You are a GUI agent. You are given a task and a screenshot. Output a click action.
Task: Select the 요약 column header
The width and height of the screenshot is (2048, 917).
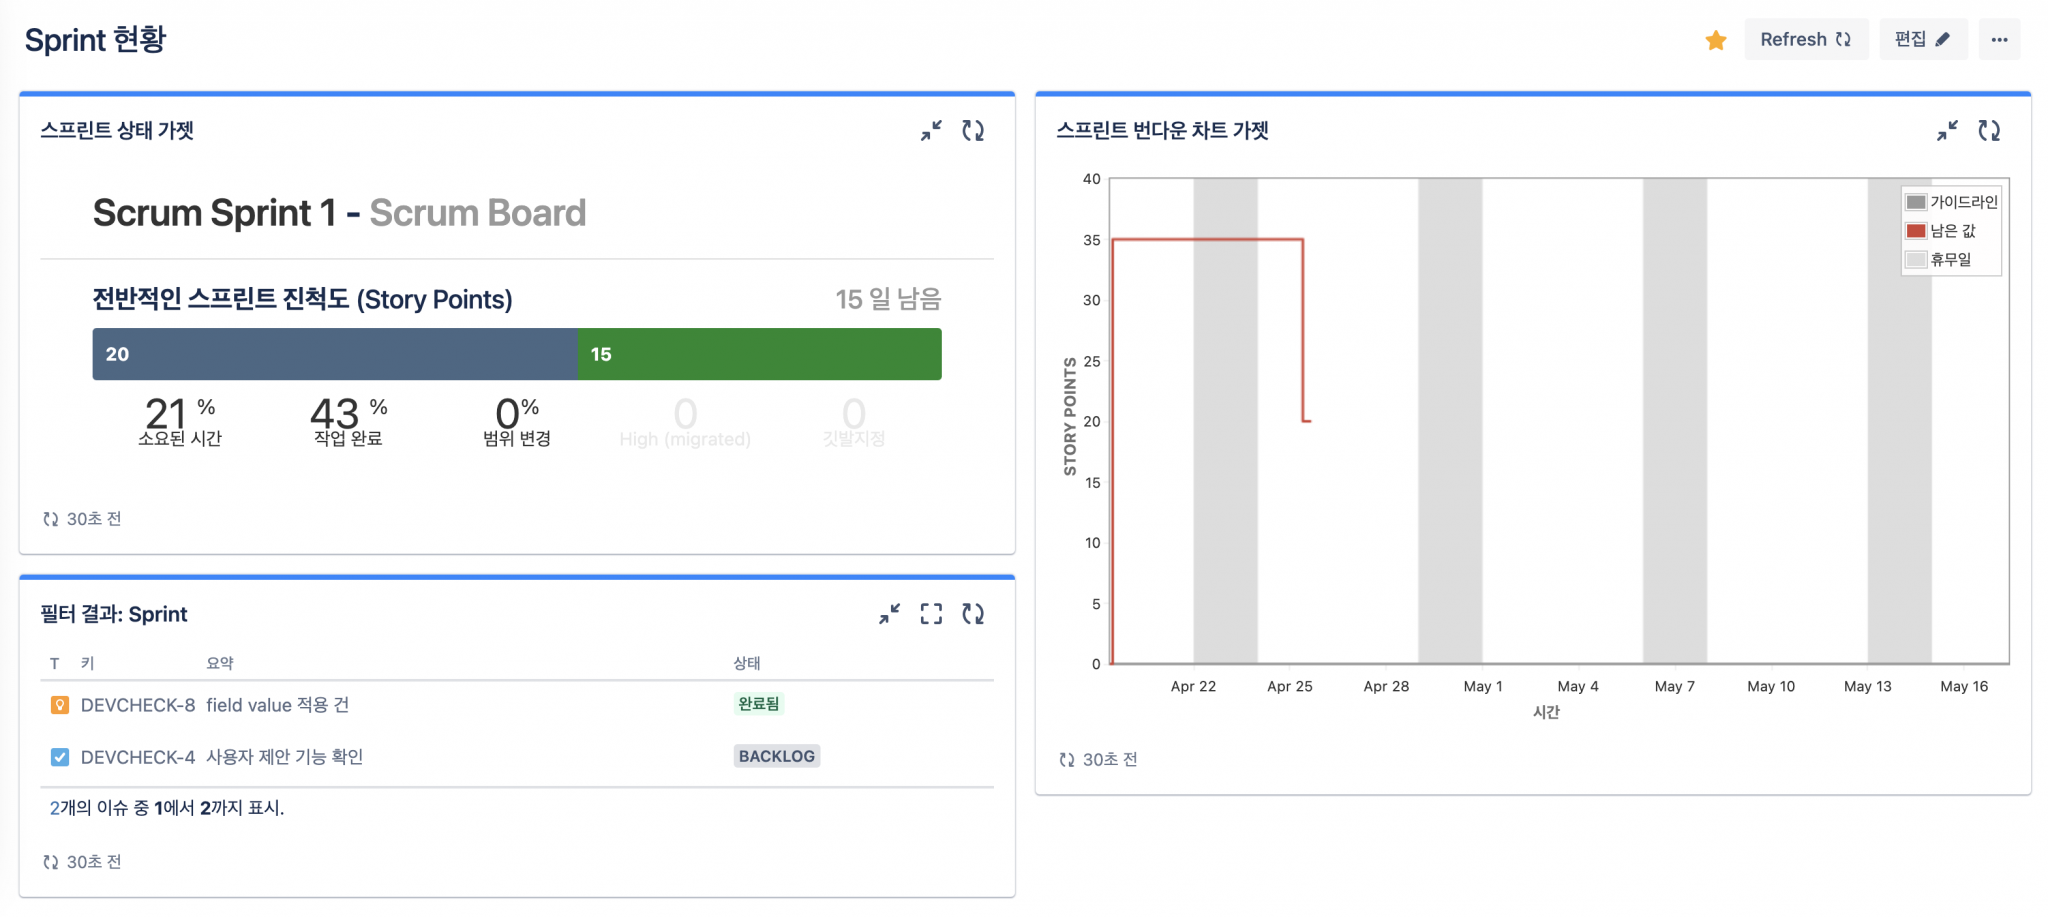point(218,663)
